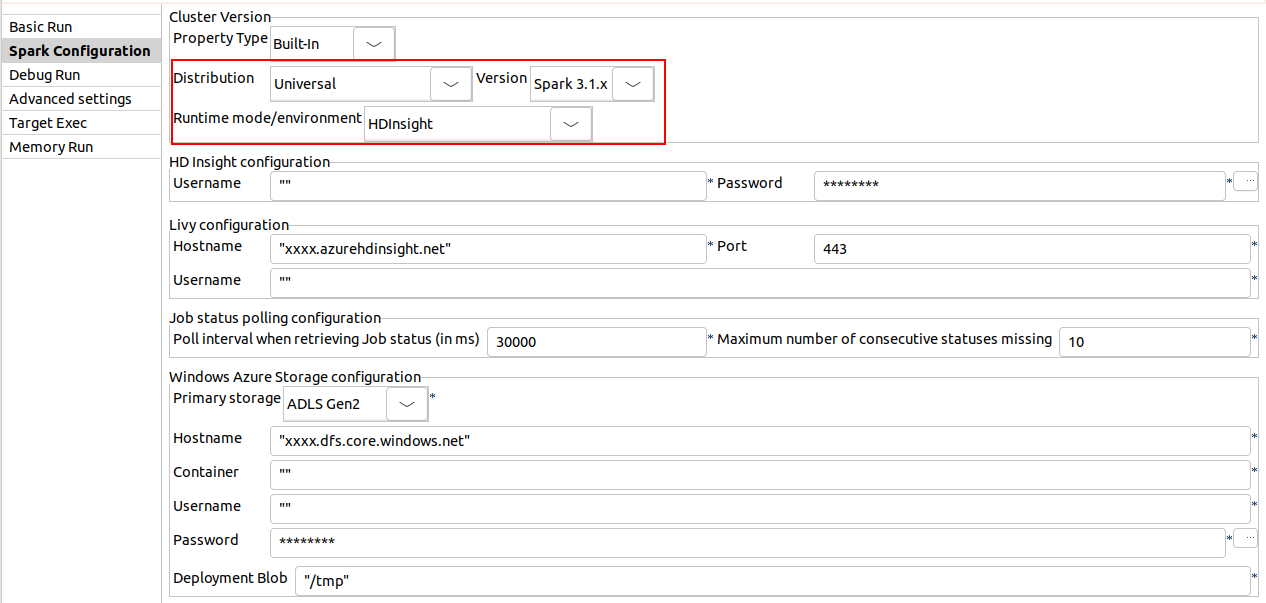Open the Distribution dropdown showing Universal
This screenshot has height=603, width=1266.
click(450, 85)
